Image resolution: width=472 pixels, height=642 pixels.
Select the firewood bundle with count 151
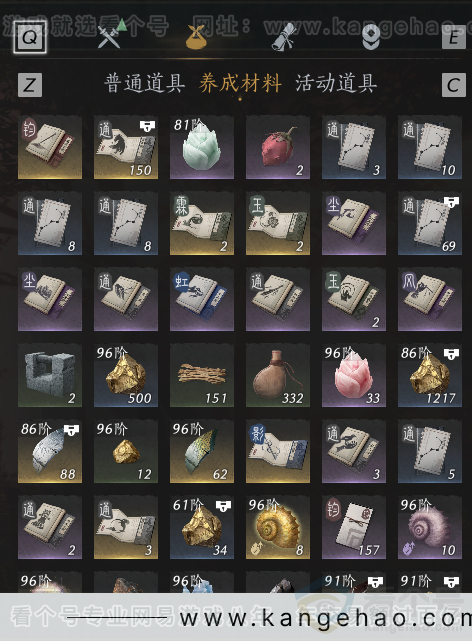(x=202, y=375)
